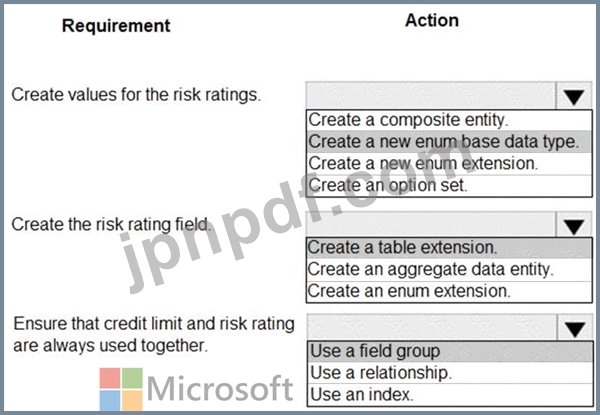Screen dimensions: 600x415
Task: Click the 'Create the risk rating field' requirement
Action: pyautogui.click(x=111, y=224)
